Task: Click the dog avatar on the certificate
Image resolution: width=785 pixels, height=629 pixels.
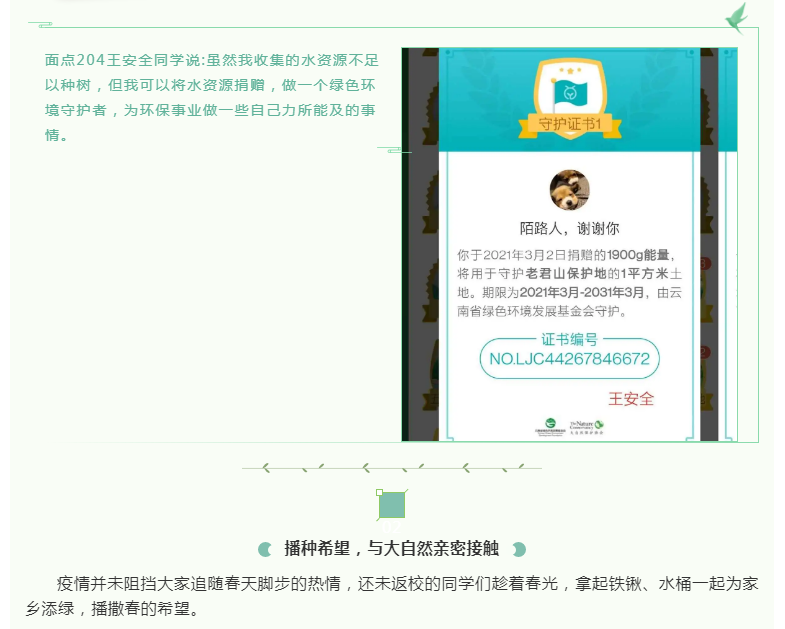Action: coord(569,190)
